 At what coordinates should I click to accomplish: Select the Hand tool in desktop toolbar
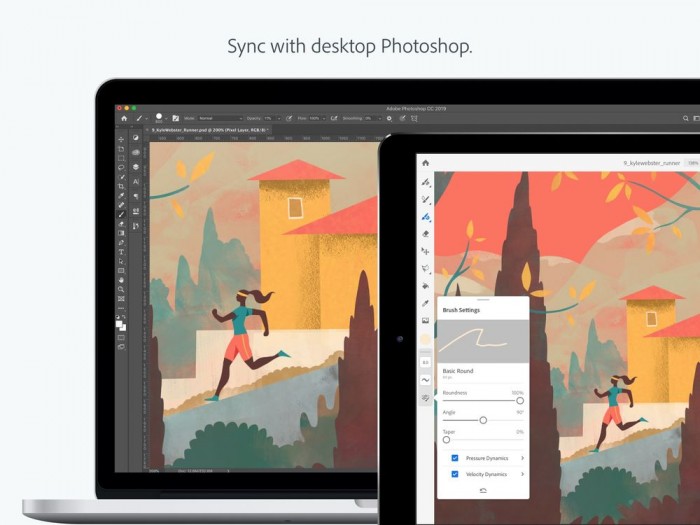point(121,280)
